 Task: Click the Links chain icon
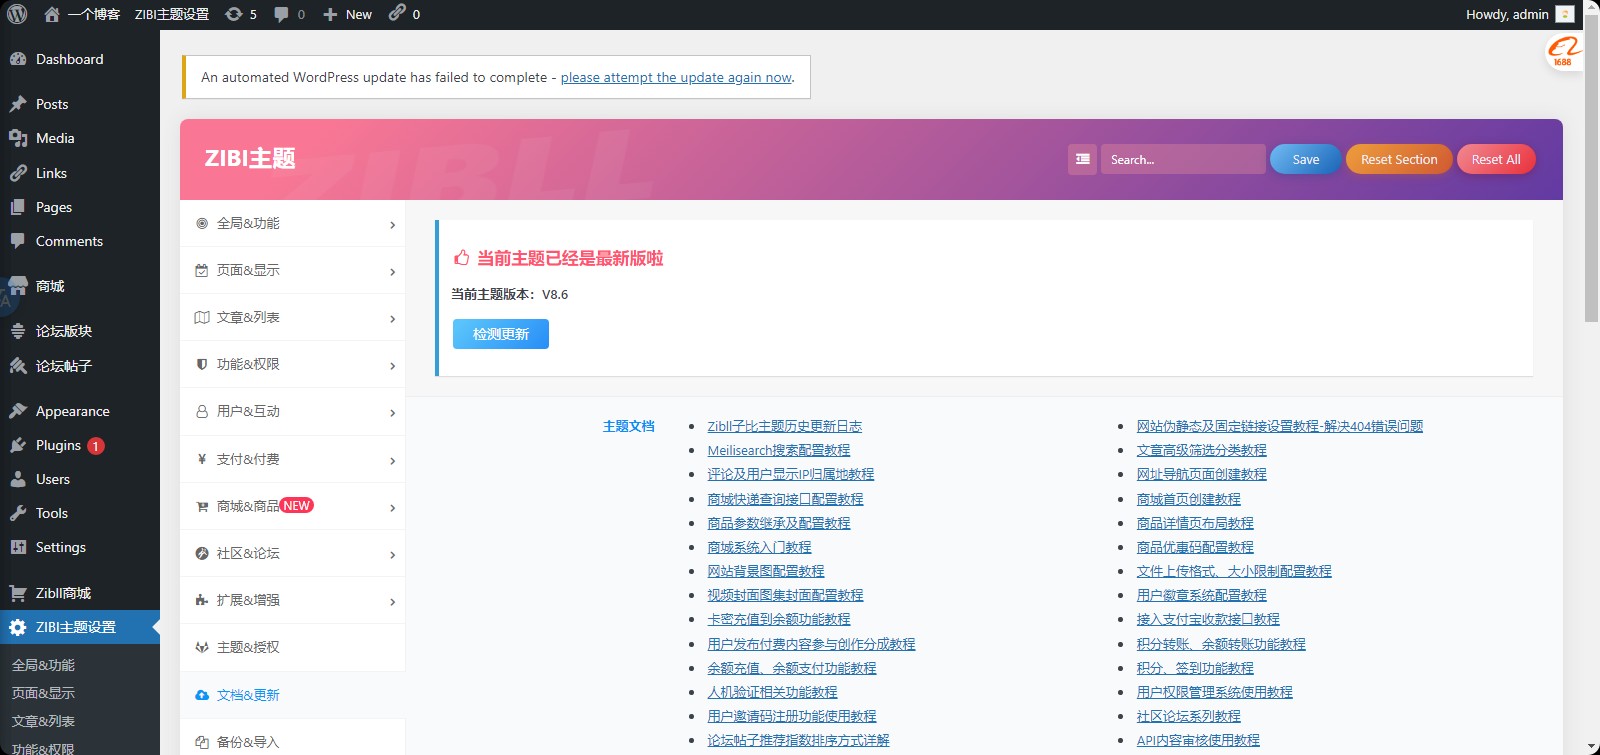click(x=18, y=173)
